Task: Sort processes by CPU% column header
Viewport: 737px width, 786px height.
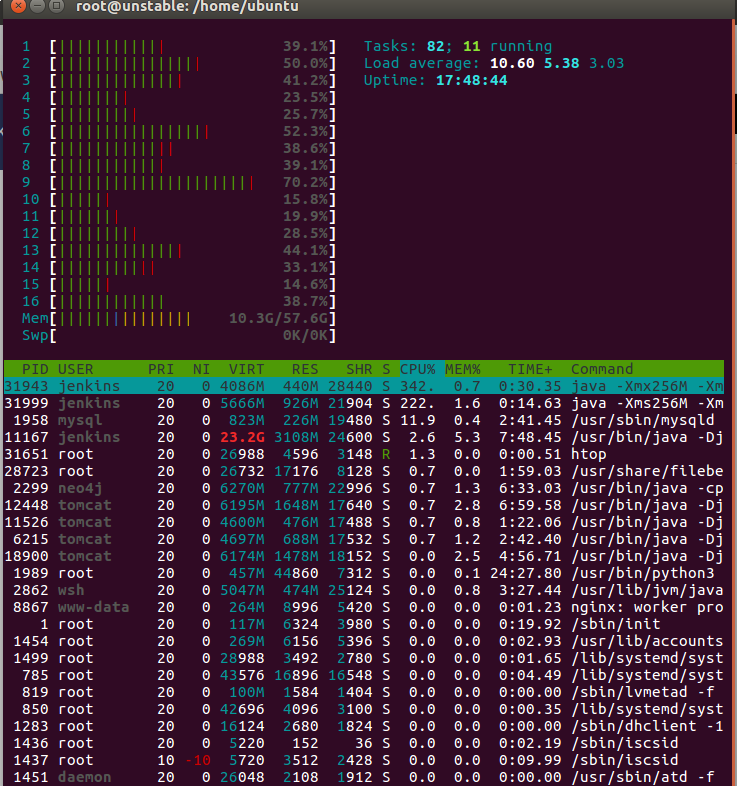Action: (x=417, y=369)
